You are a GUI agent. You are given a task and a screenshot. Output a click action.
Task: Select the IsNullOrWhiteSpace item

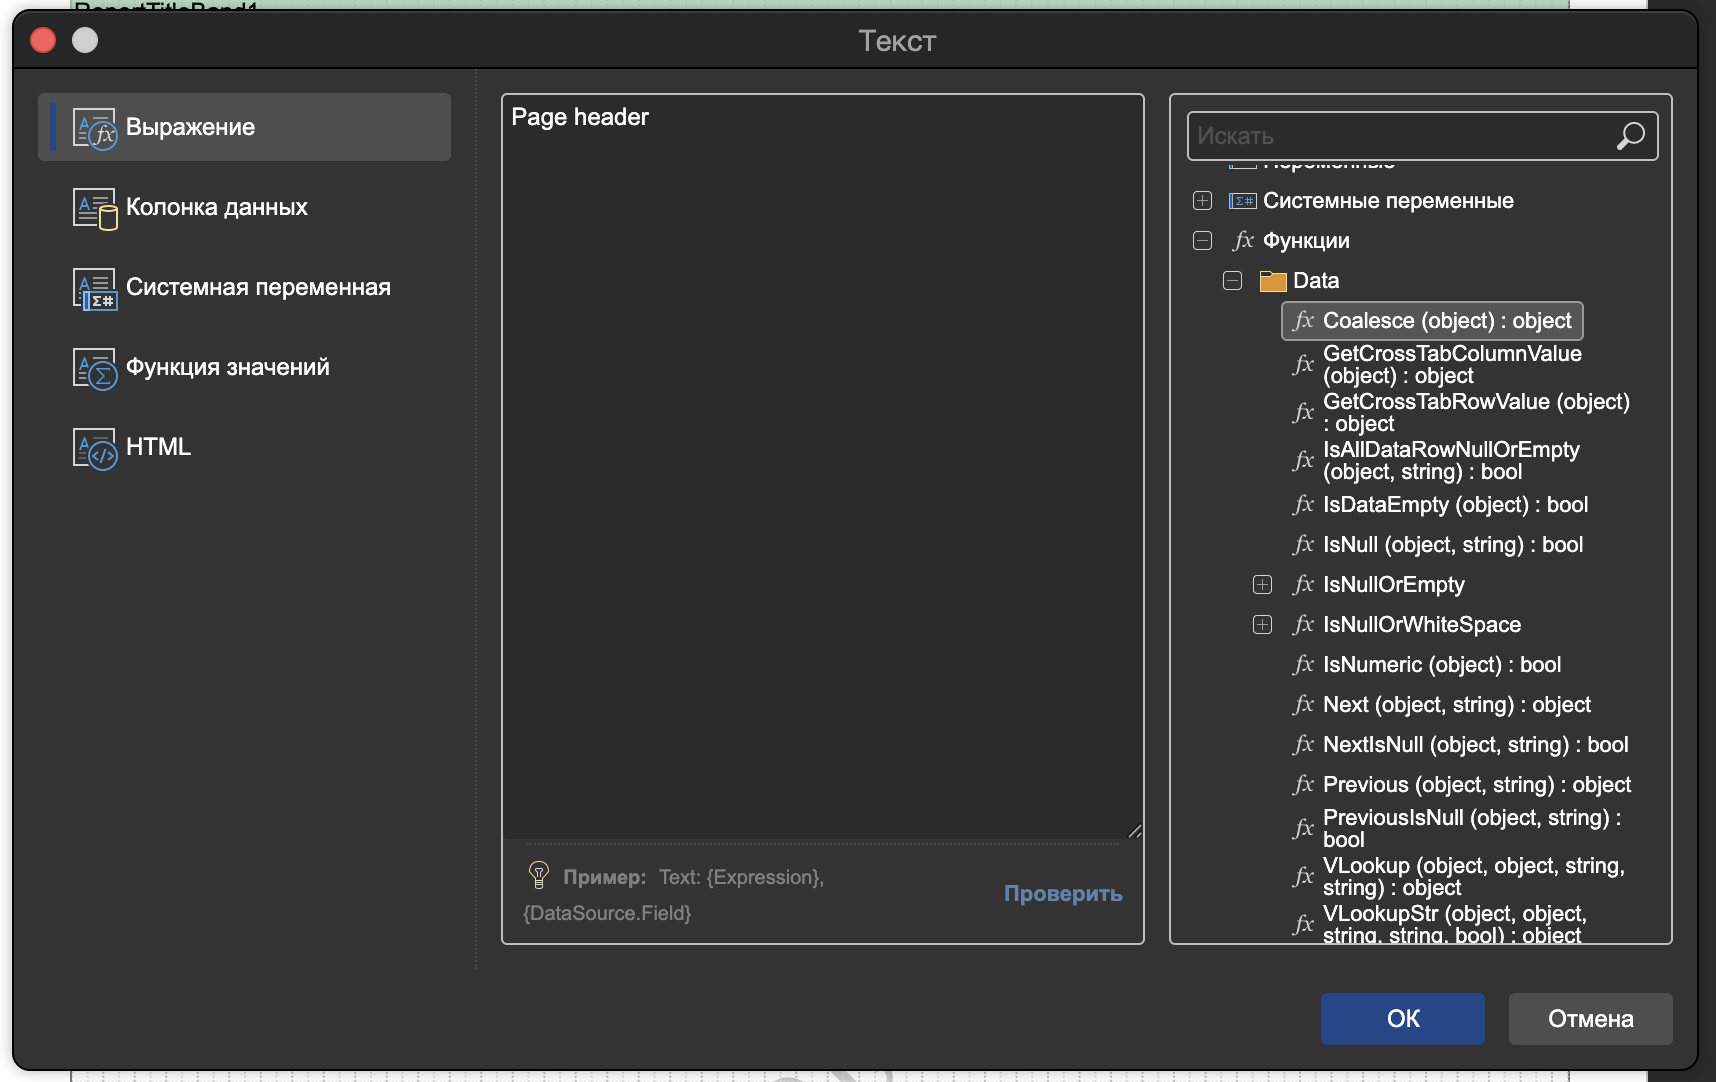pyautogui.click(x=1422, y=625)
